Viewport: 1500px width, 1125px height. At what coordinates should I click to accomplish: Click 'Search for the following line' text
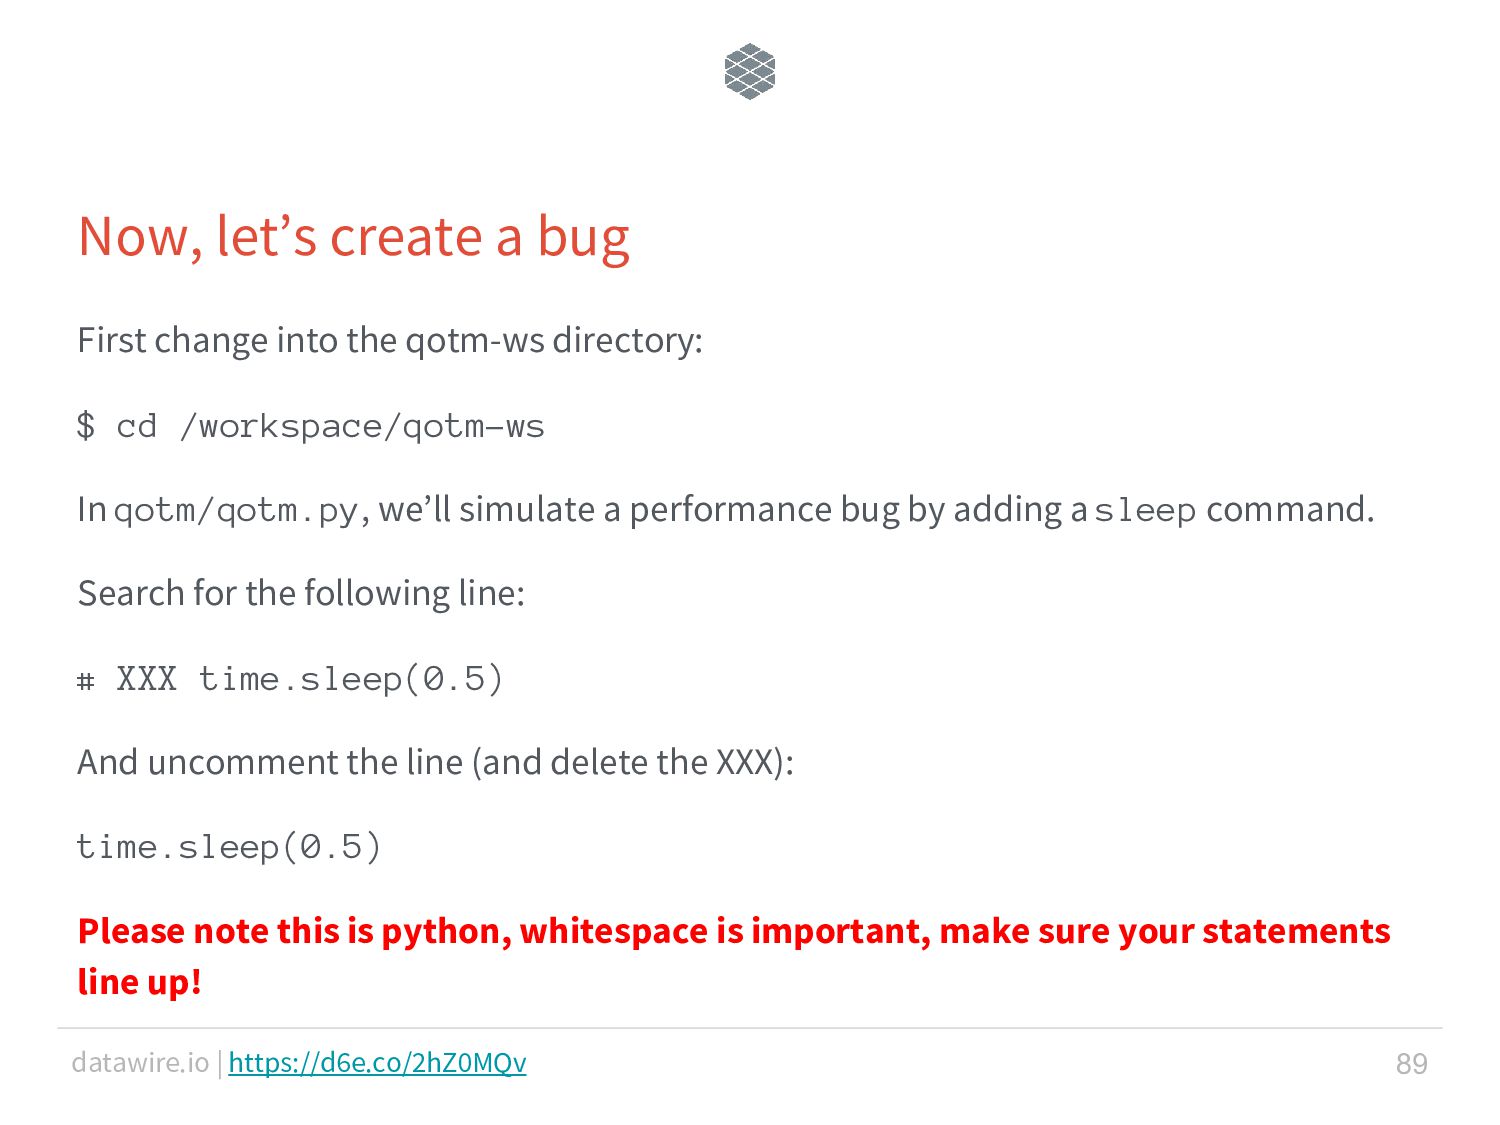pyautogui.click(x=301, y=593)
